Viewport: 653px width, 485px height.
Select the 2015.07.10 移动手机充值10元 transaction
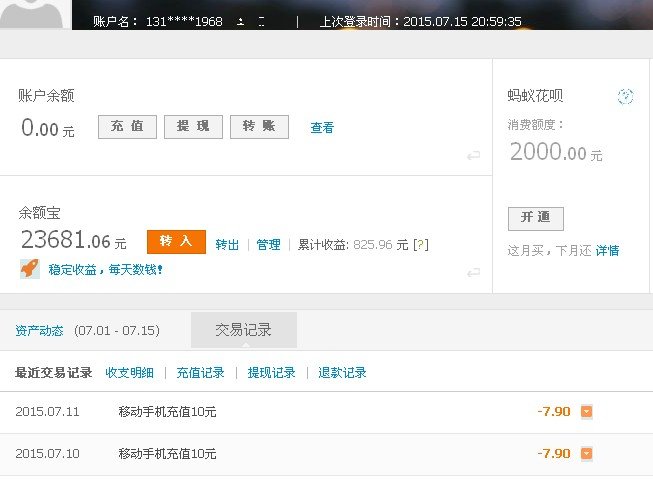coord(167,453)
